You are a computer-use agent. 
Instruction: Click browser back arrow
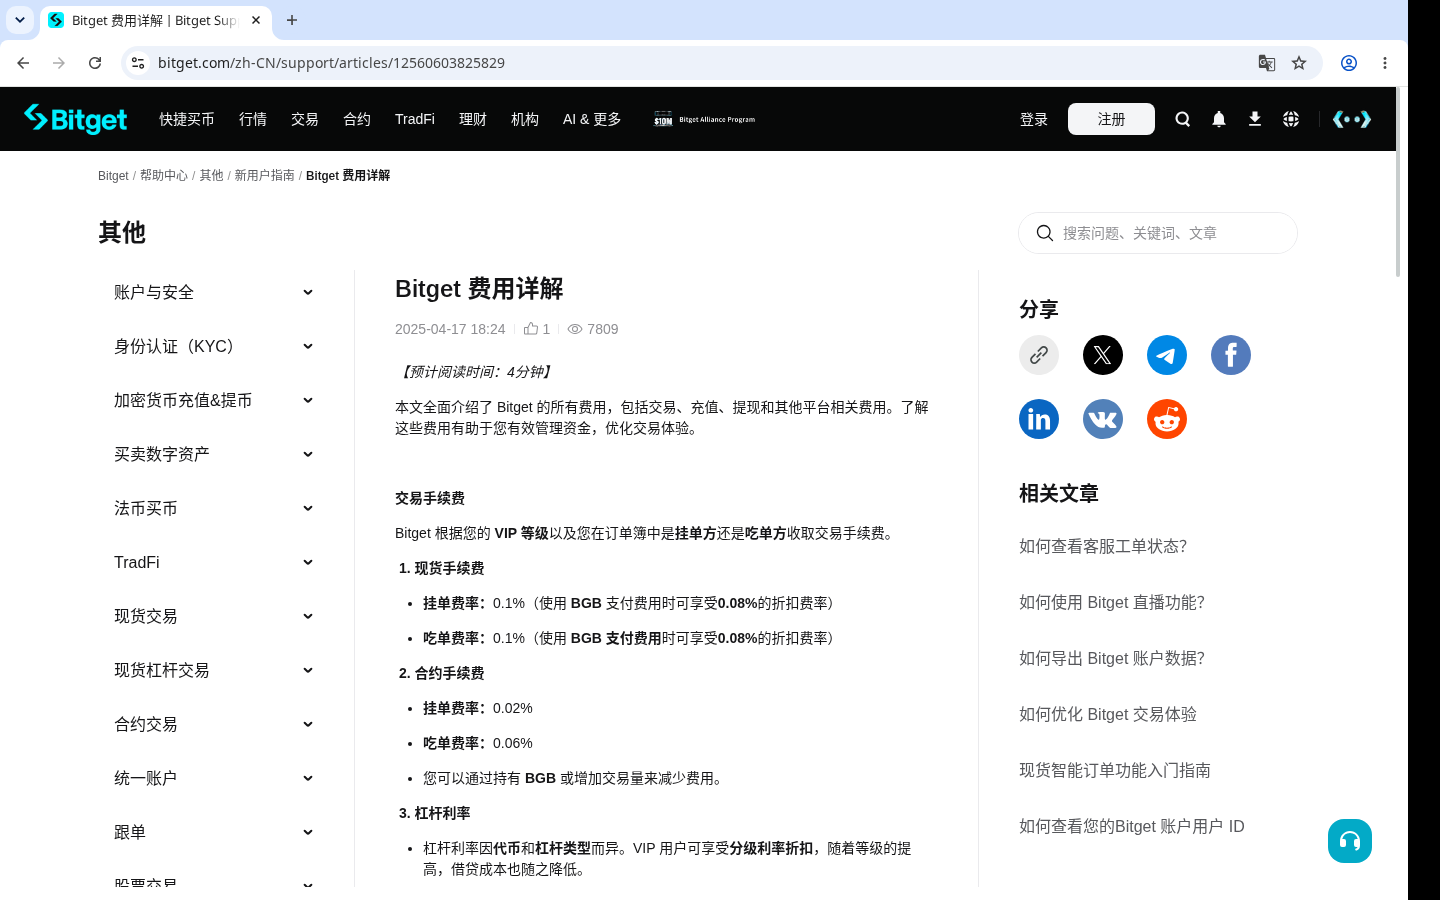[23, 63]
